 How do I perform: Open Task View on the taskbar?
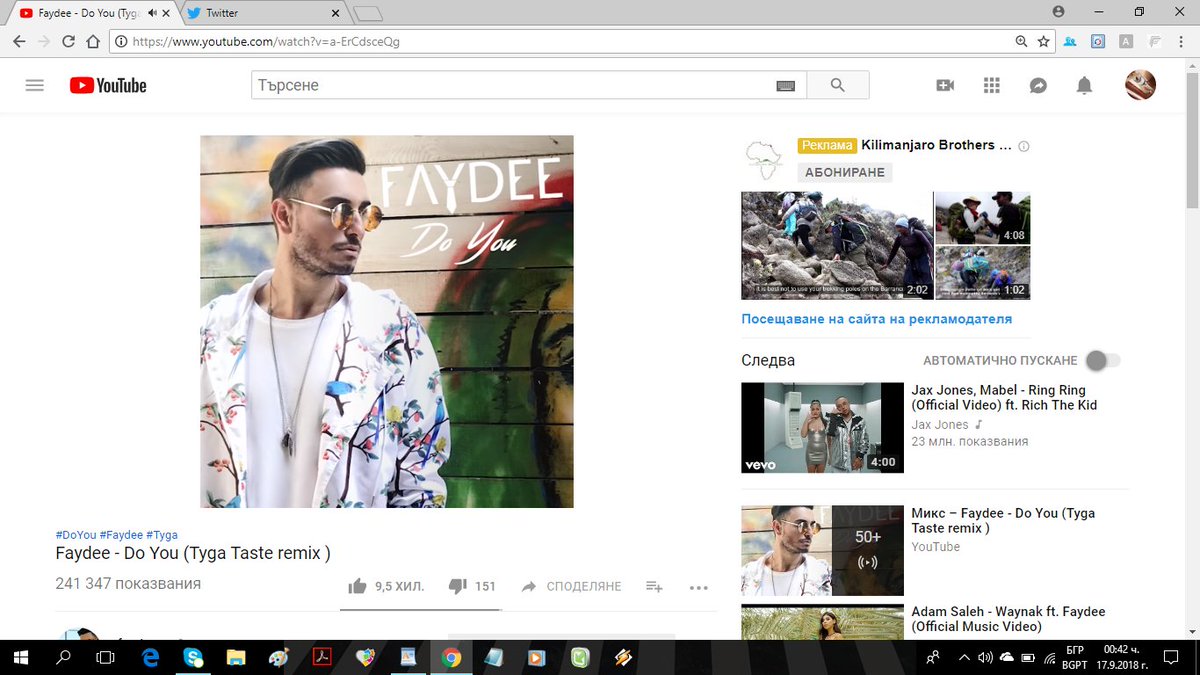(104, 657)
